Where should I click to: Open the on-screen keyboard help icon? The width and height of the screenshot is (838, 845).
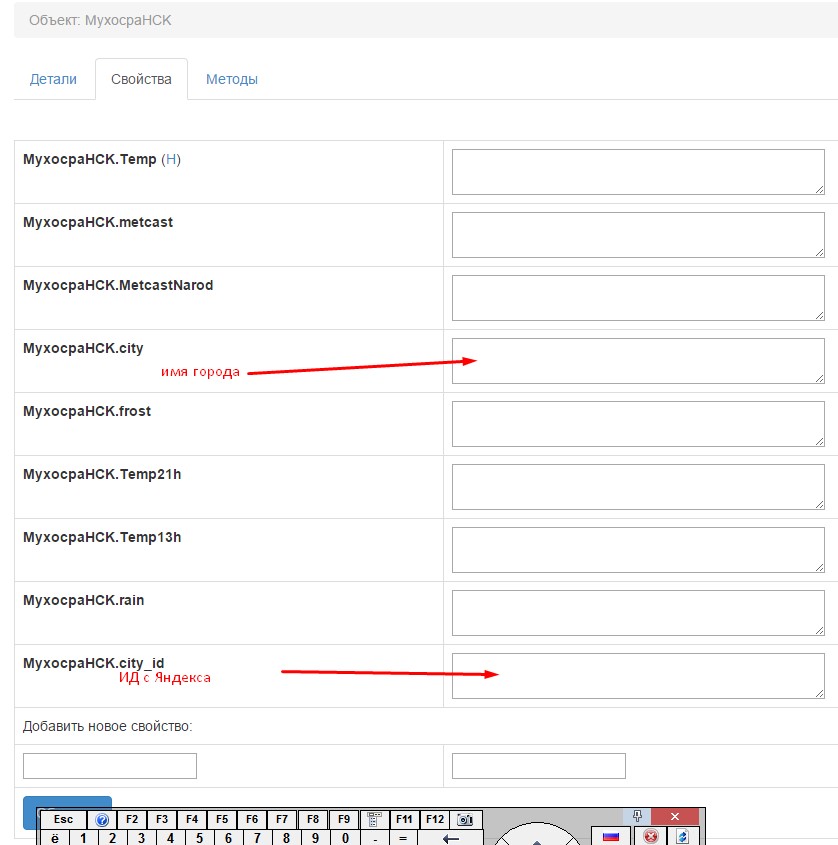coord(102,820)
